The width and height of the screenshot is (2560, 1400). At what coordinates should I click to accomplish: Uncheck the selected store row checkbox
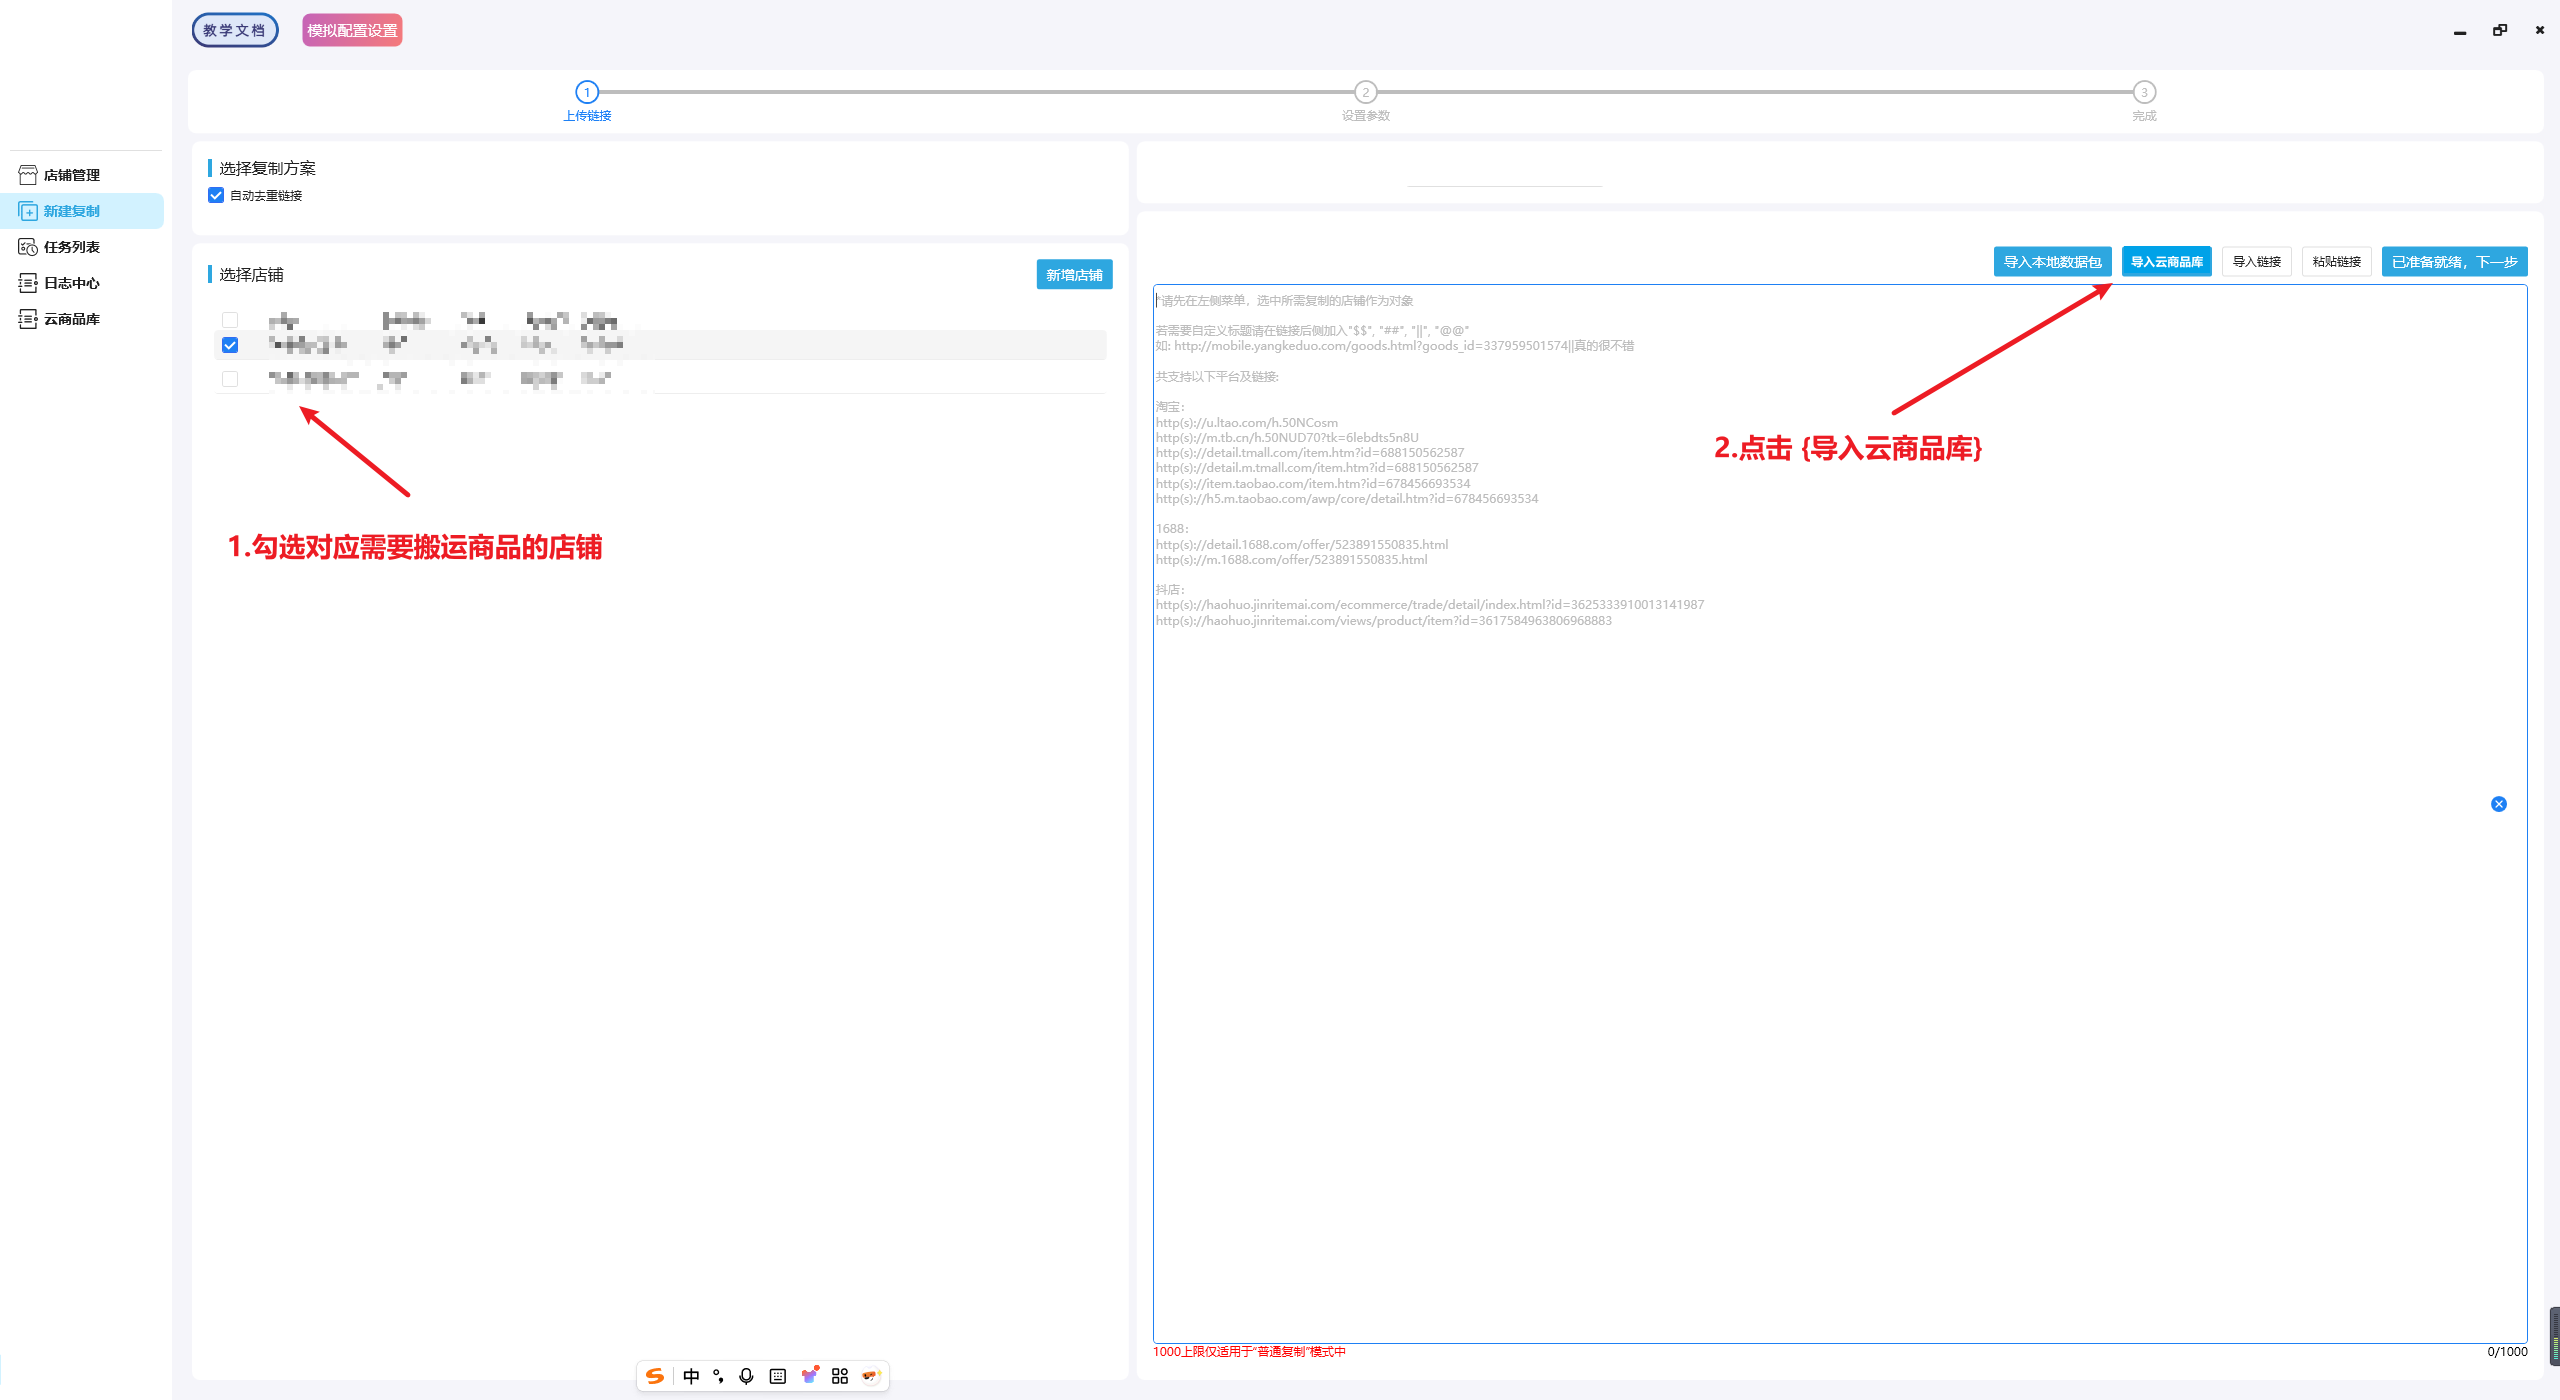(230, 345)
